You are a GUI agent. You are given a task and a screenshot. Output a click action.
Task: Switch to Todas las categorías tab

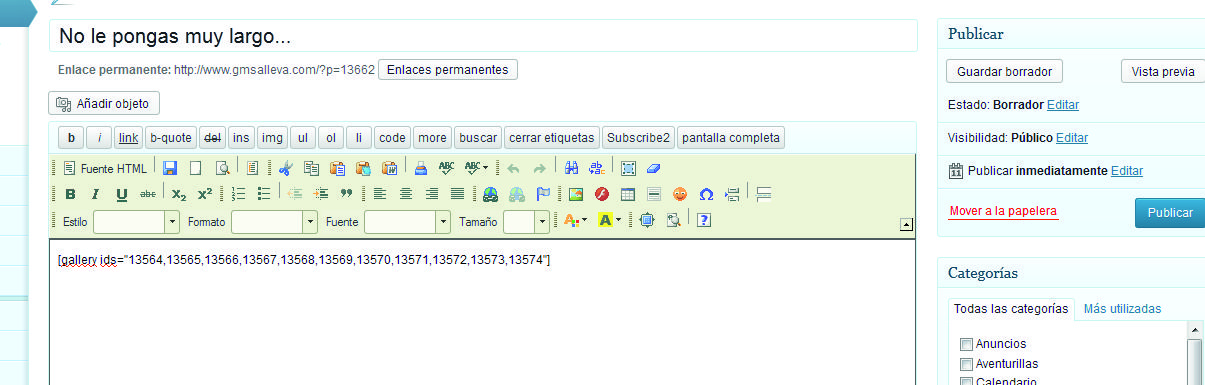pyautogui.click(x=1011, y=309)
